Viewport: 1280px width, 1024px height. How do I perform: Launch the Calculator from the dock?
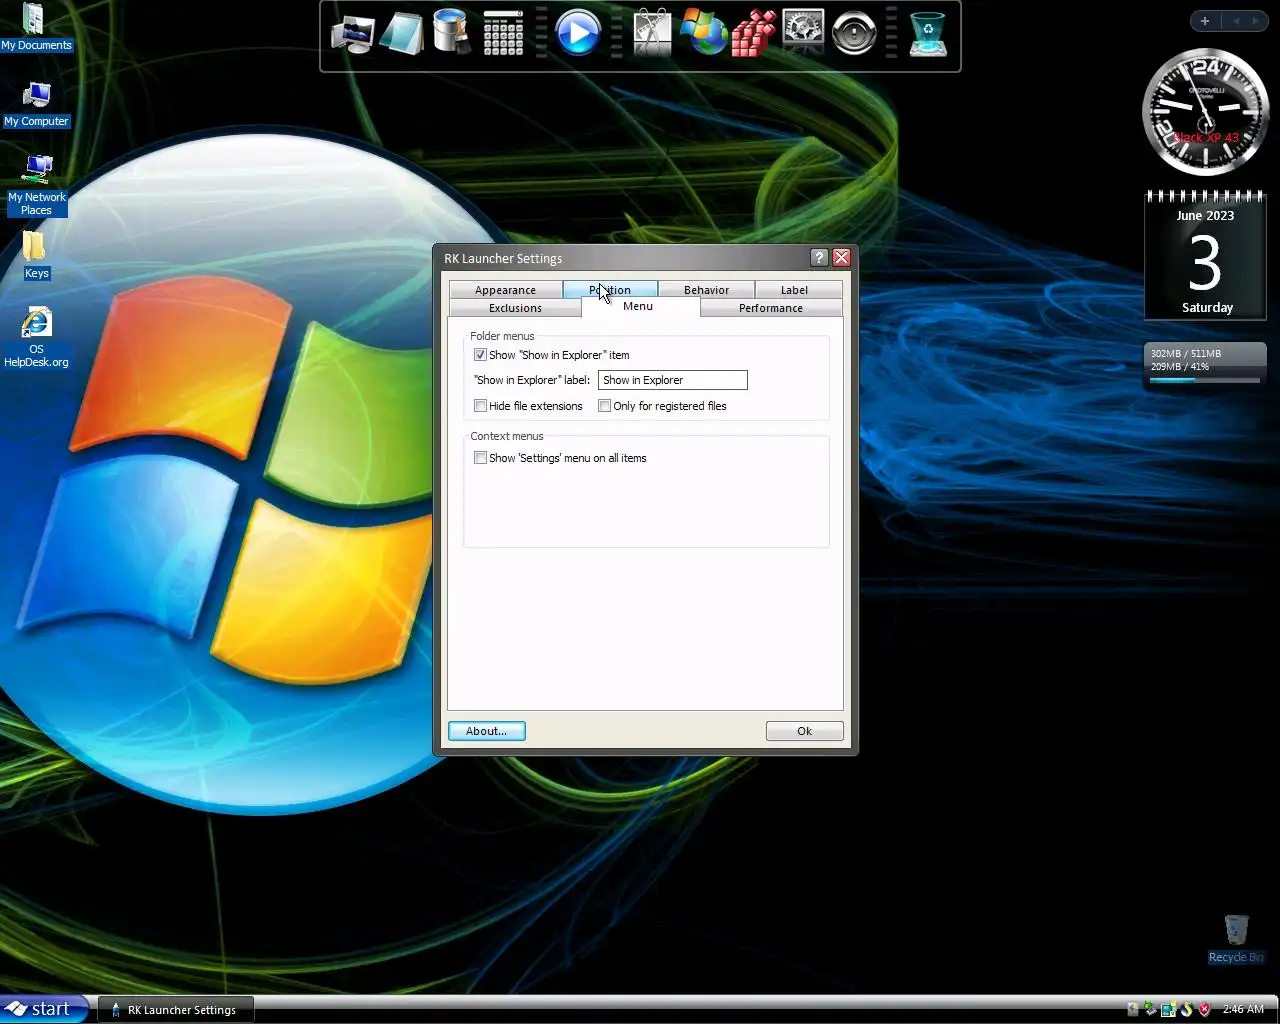503,33
